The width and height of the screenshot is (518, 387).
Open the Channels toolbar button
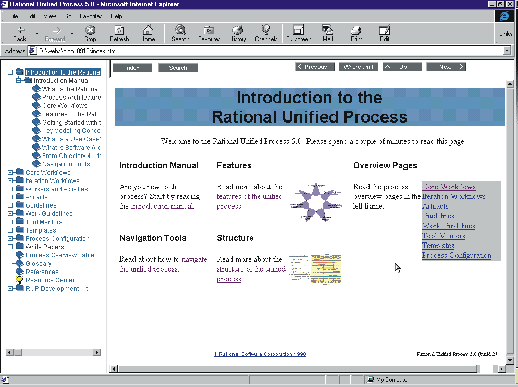click(266, 33)
